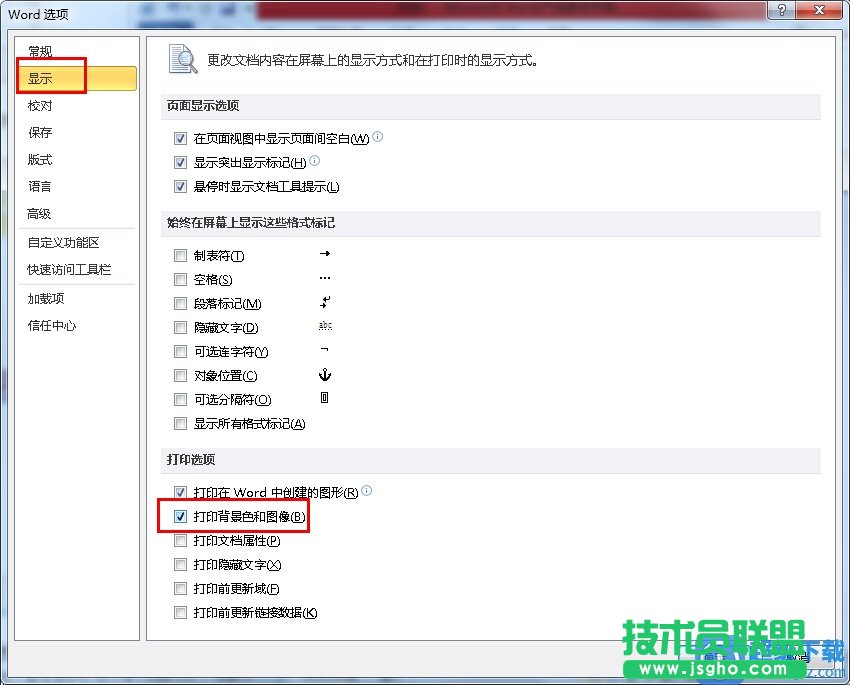Screen dimensions: 850x685
Task: Uncheck 打印背景色和图像 option
Action: 181,517
